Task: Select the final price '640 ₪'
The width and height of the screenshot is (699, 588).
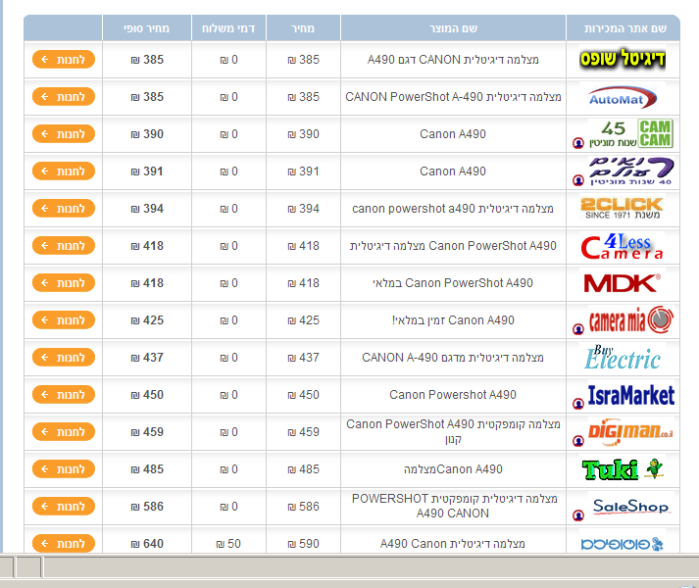Action: 147,544
